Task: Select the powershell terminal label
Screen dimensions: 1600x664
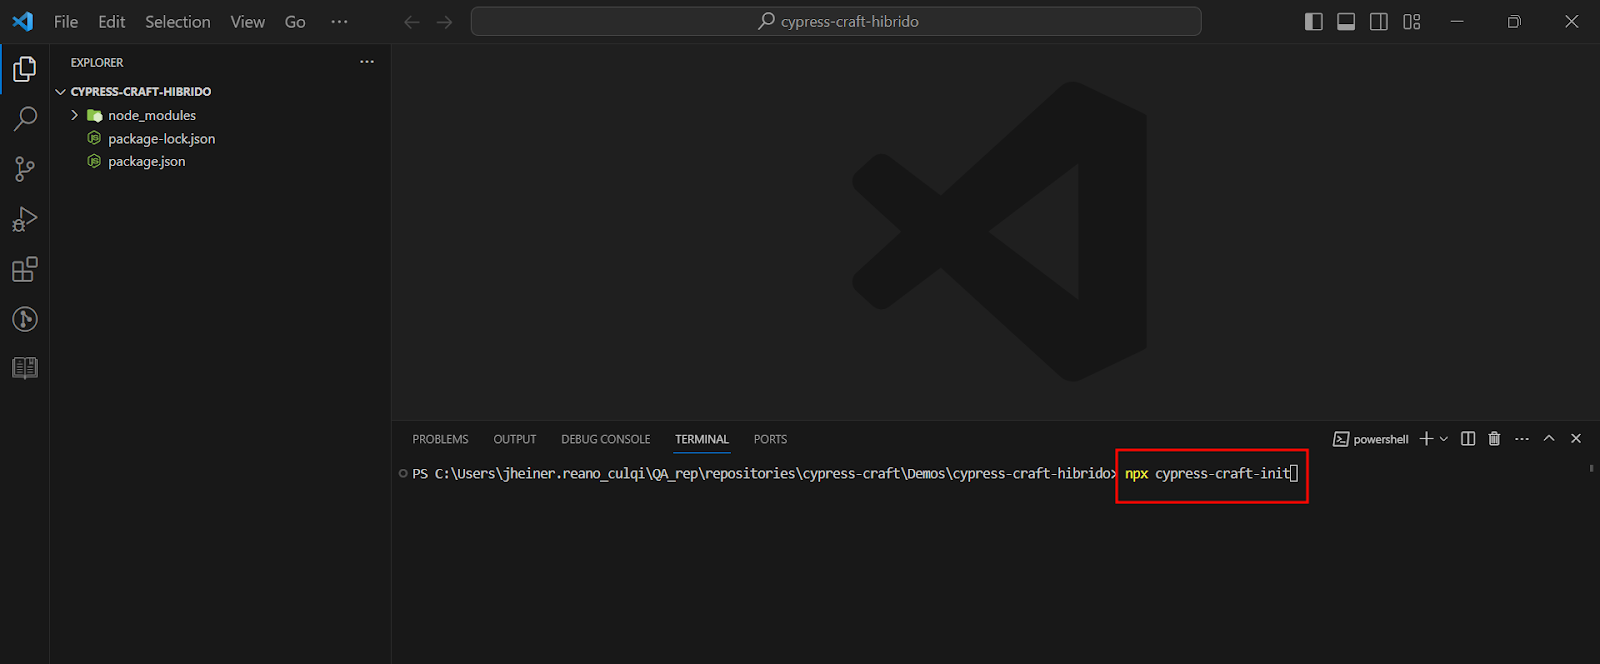Action: pos(1371,439)
